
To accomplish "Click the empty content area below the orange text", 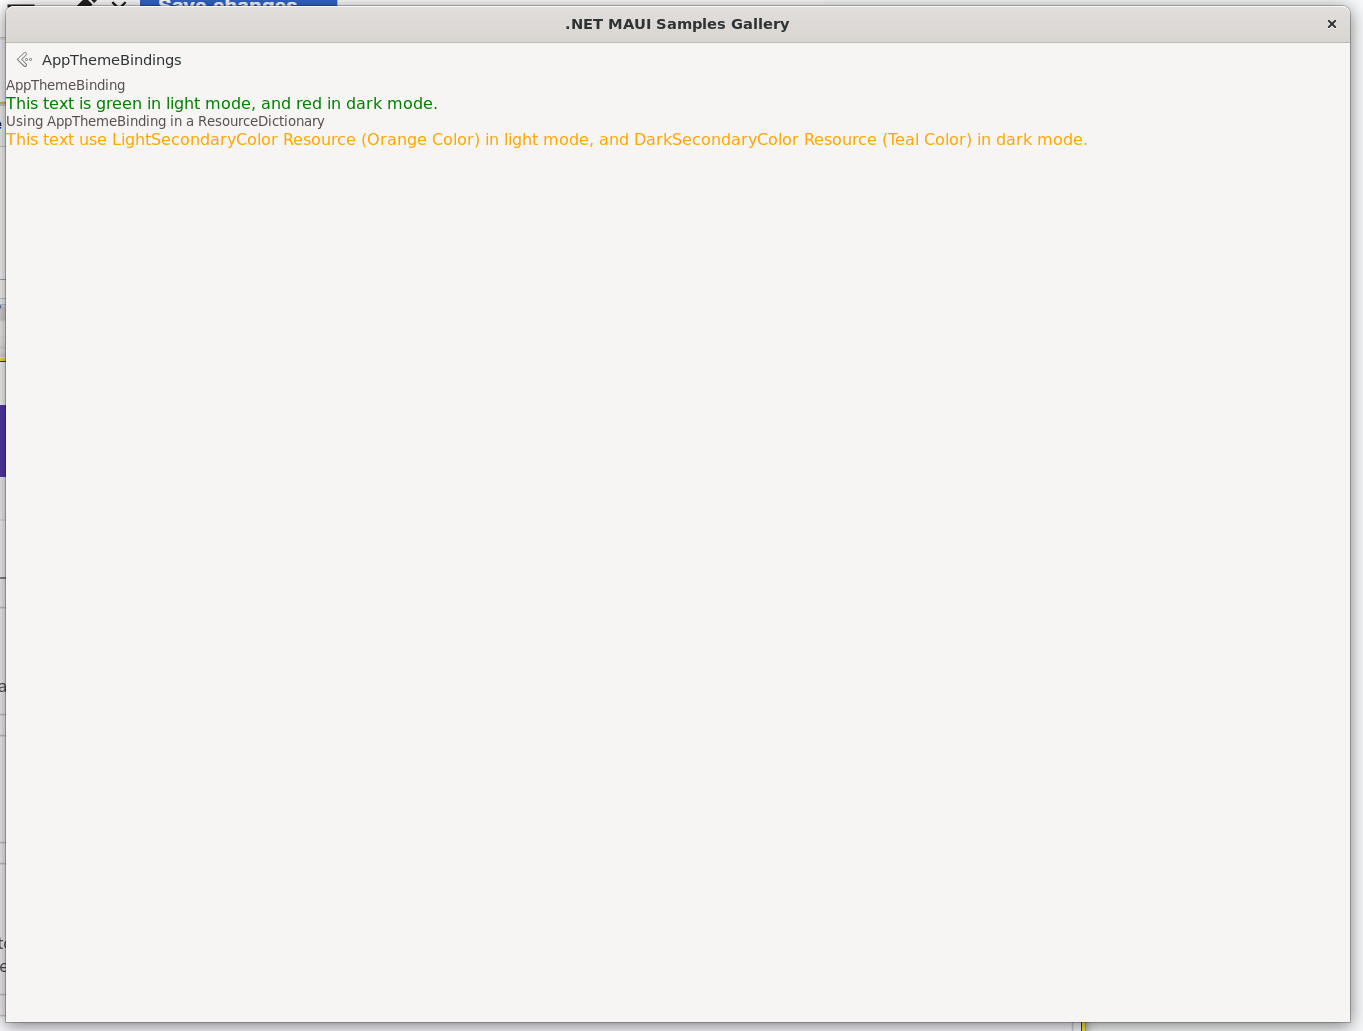I will (x=677, y=580).
